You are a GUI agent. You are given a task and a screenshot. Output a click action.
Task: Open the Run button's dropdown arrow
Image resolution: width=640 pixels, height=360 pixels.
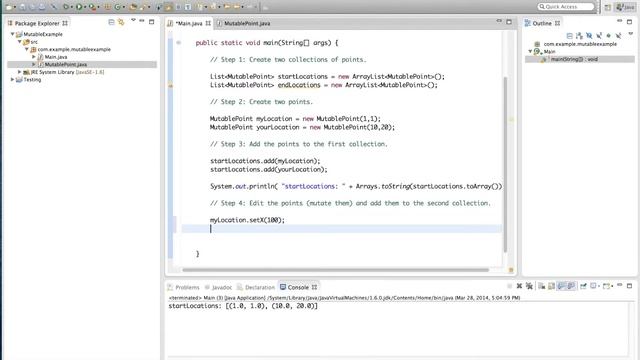click(x=85, y=7)
